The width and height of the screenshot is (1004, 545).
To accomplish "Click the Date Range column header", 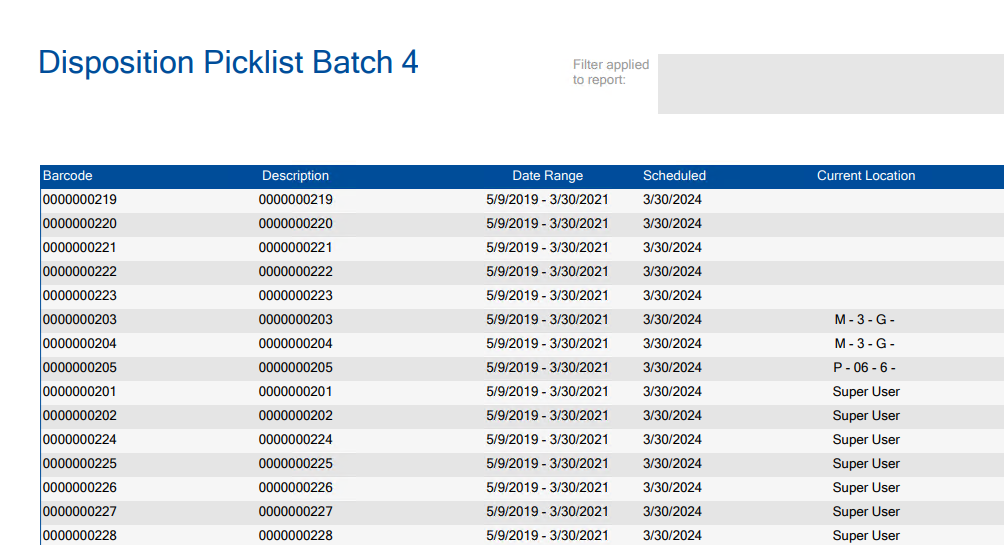I will pyautogui.click(x=547, y=176).
